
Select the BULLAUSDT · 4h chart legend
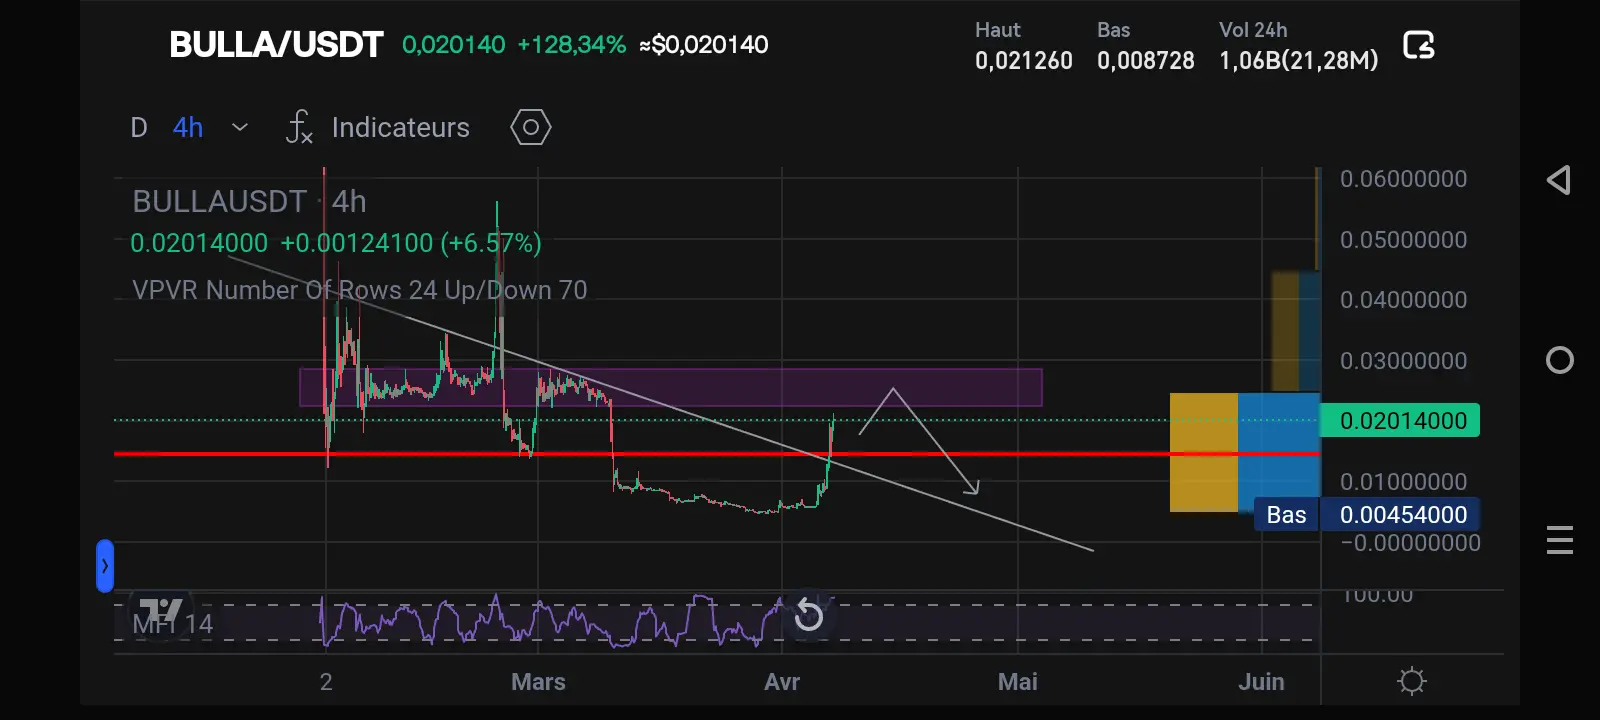click(250, 201)
